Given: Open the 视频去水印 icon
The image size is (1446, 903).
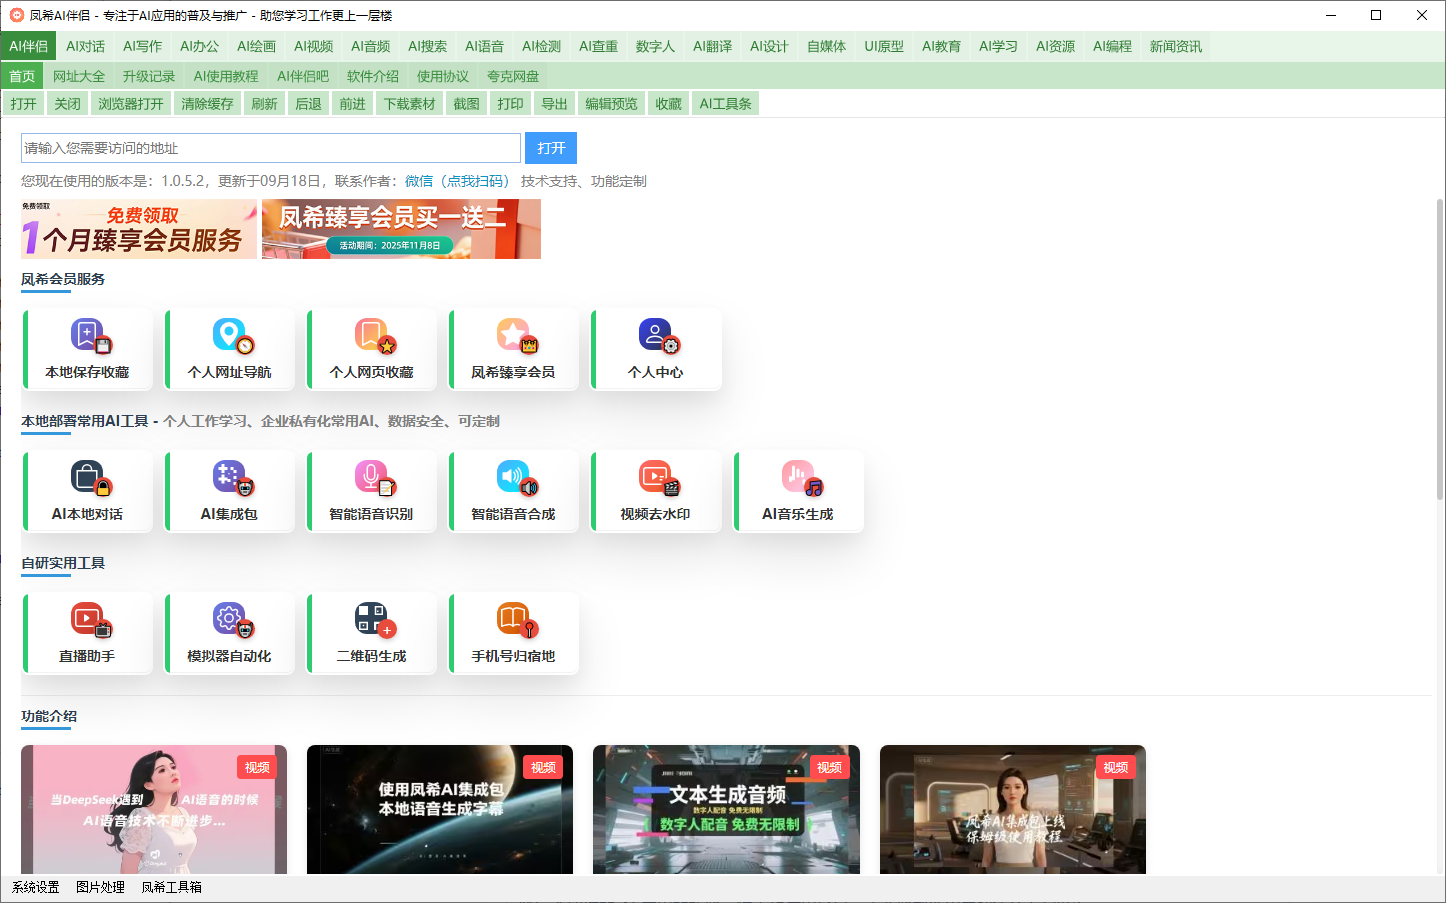Looking at the screenshot, I should click(x=658, y=478).
